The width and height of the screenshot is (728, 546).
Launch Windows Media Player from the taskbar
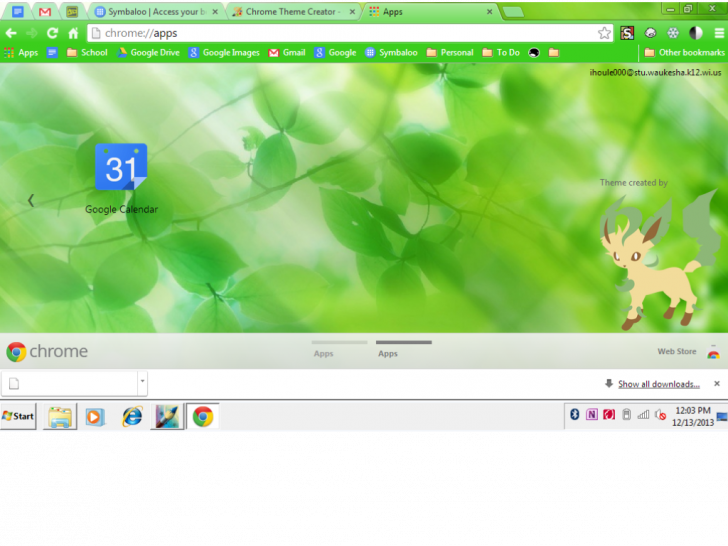click(x=95, y=416)
